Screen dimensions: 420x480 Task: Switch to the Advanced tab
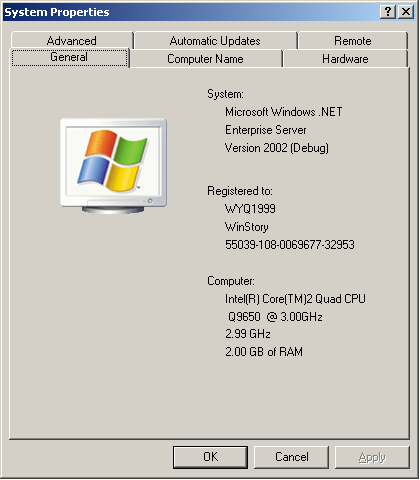[72, 41]
